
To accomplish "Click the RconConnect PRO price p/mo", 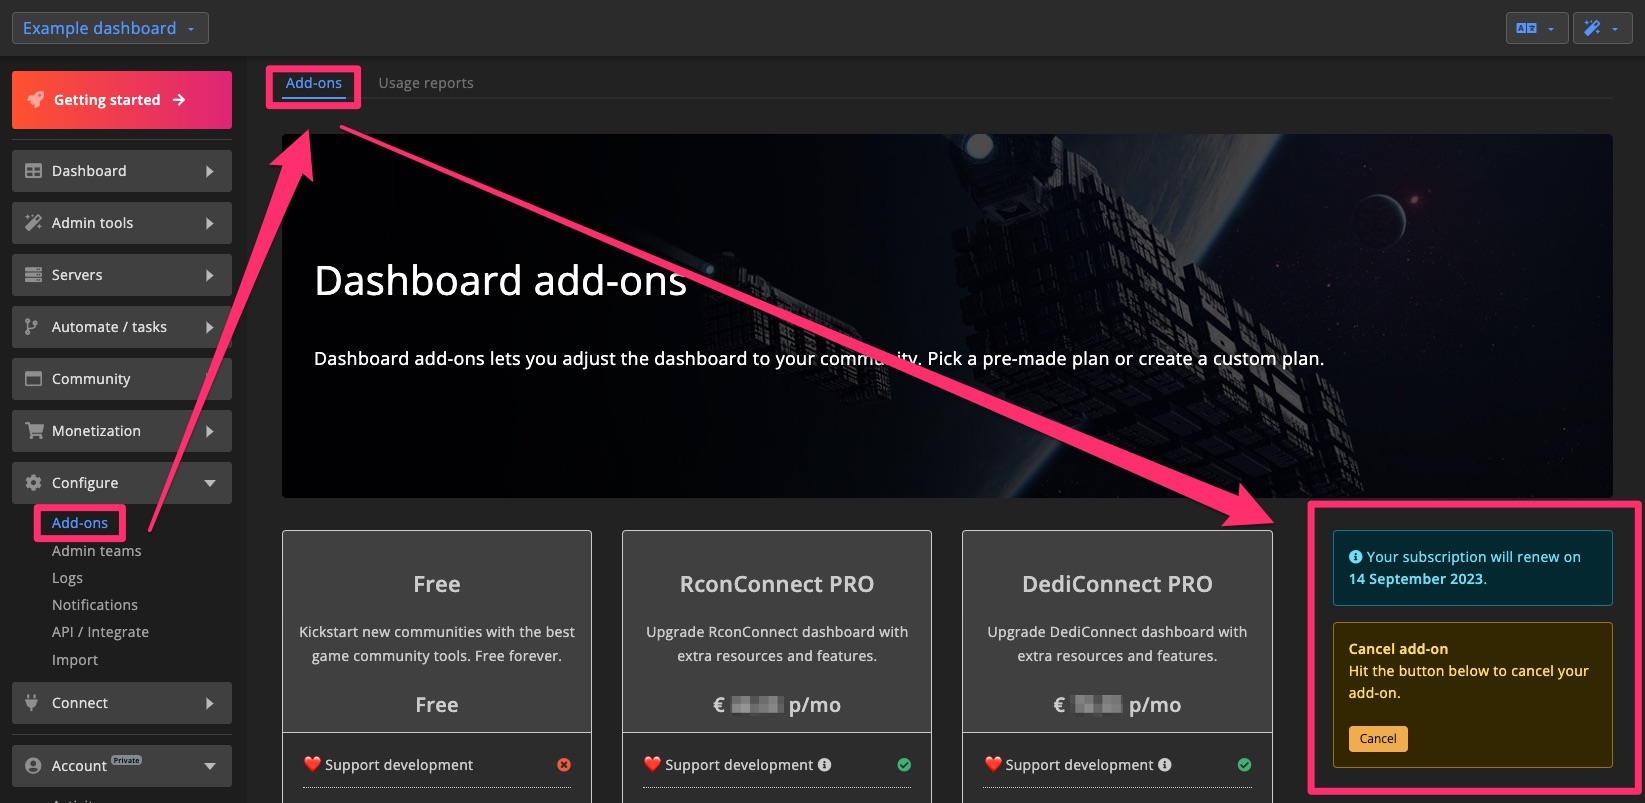I will click(x=777, y=705).
